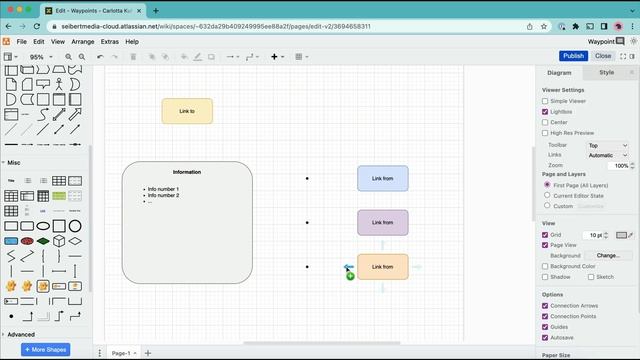This screenshot has width=640, height=360.
Task: Uncheck the Lightbox checkbox
Action: 545,111
